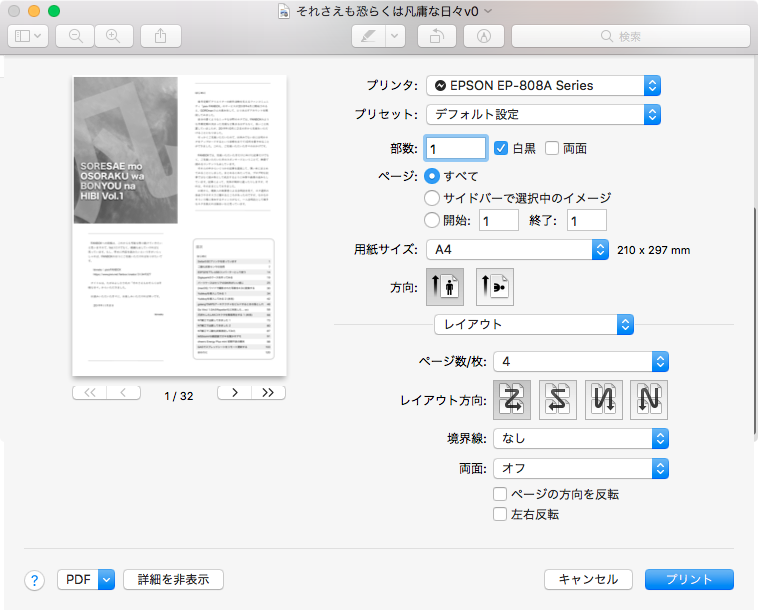Viewport: 758px width, 610px height.
Task: Check ページの方向を反転 checkbox
Action: (500, 494)
